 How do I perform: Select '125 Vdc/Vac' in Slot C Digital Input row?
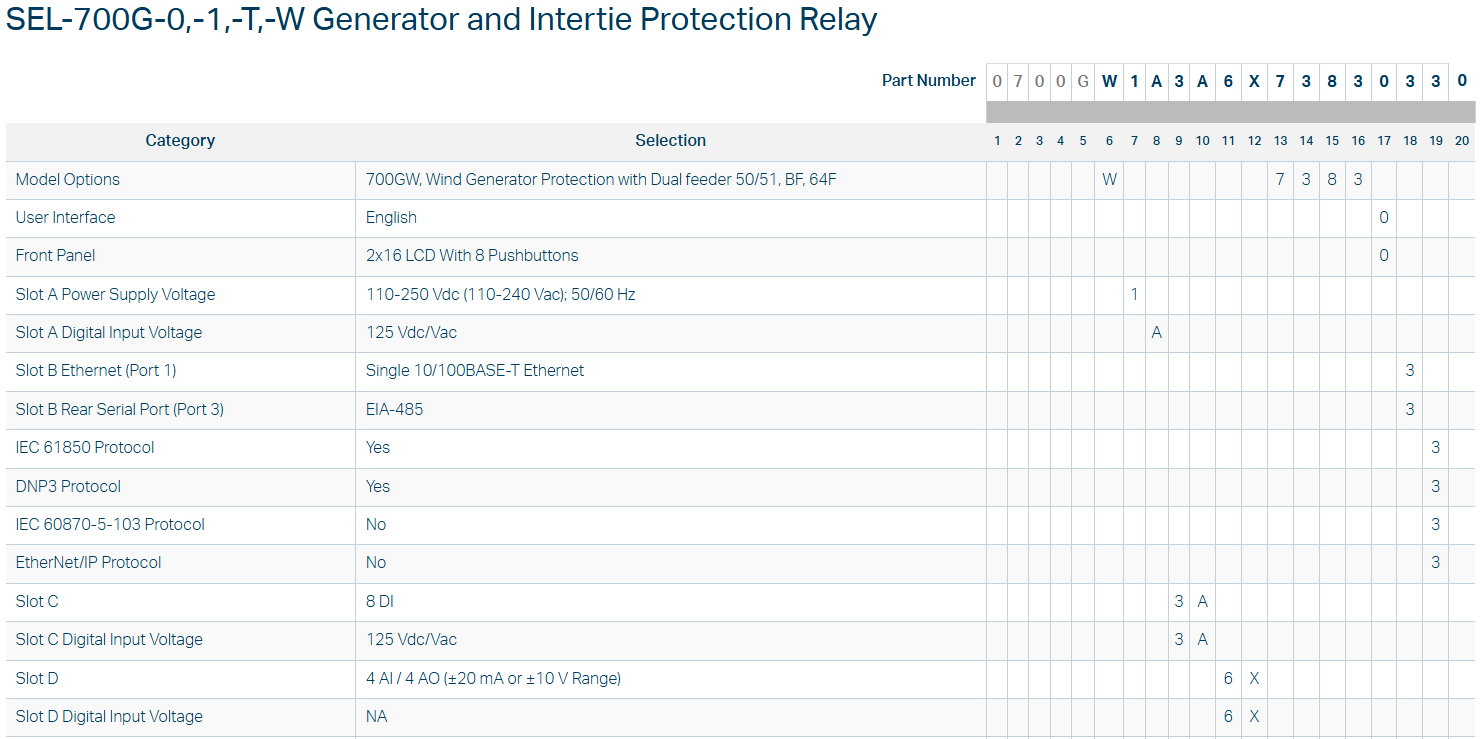(x=411, y=640)
